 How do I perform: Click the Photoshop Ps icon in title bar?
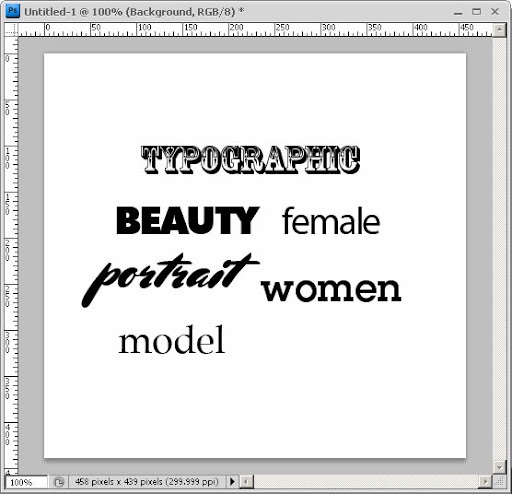(x=13, y=11)
